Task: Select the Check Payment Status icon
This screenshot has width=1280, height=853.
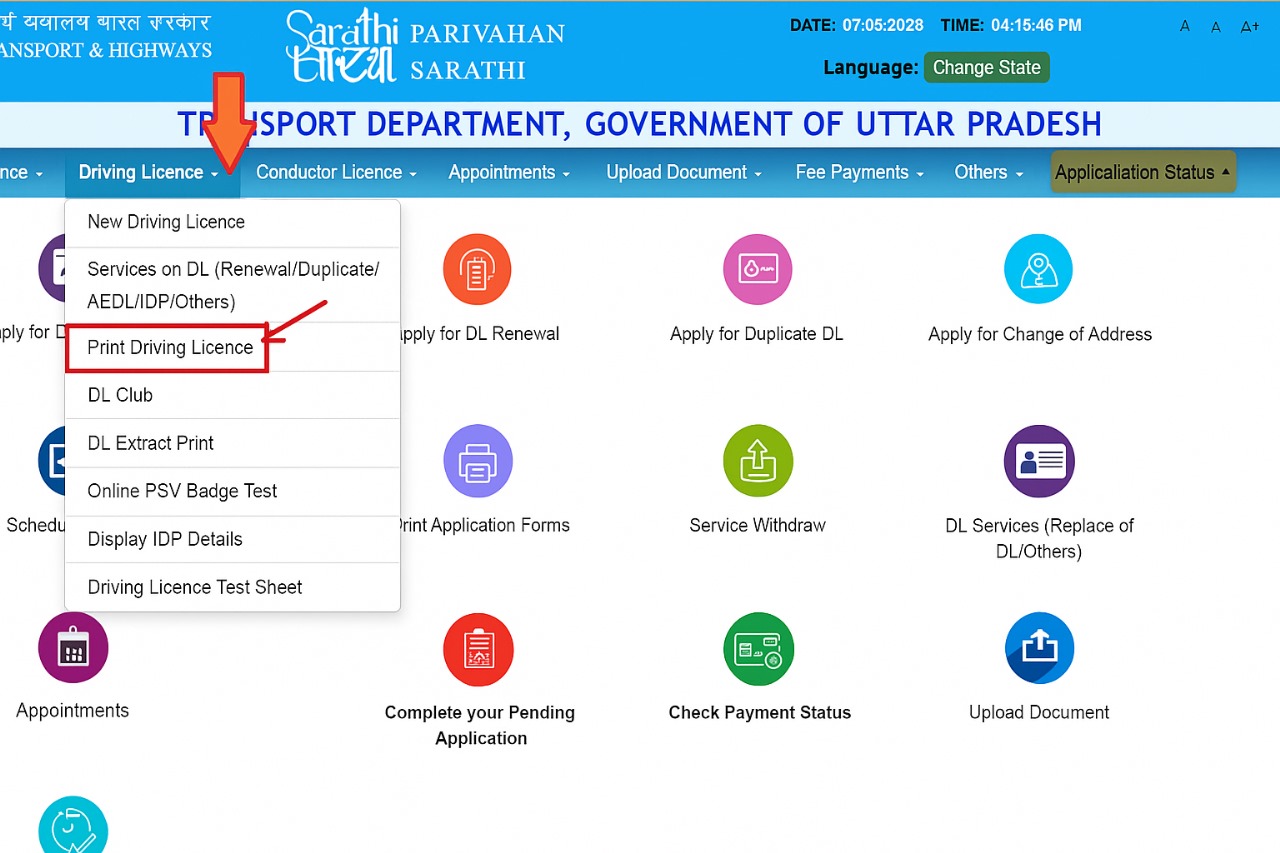Action: [758, 649]
